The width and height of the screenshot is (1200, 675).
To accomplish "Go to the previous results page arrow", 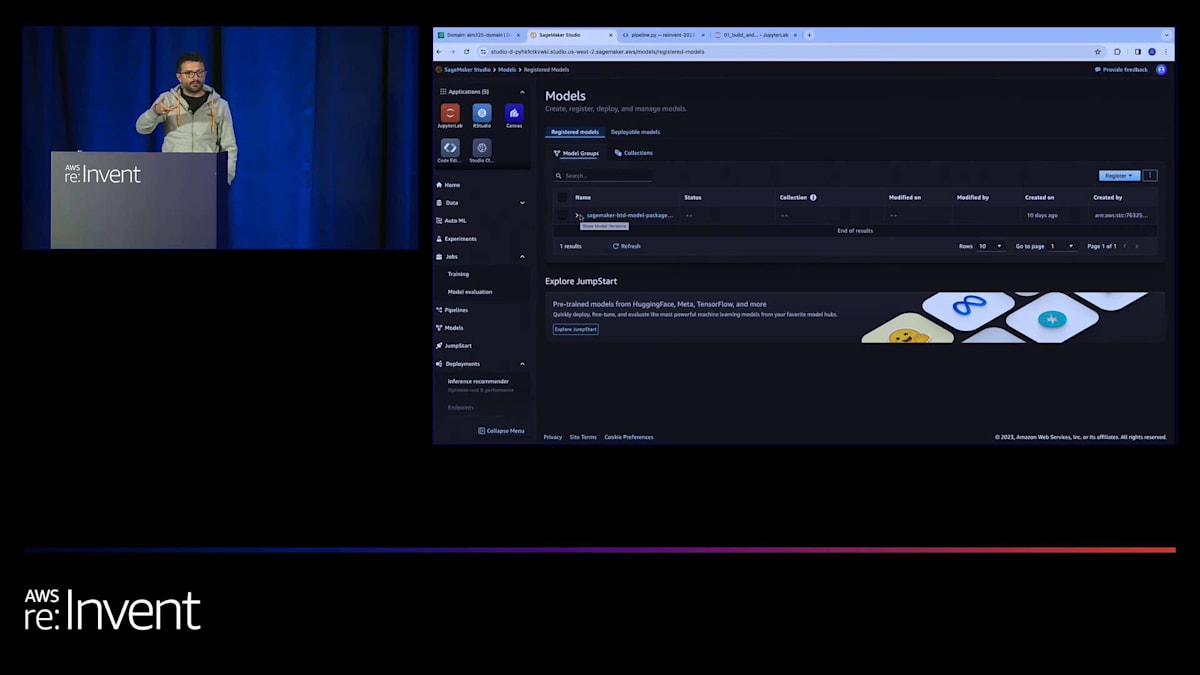I will pyautogui.click(x=1124, y=246).
